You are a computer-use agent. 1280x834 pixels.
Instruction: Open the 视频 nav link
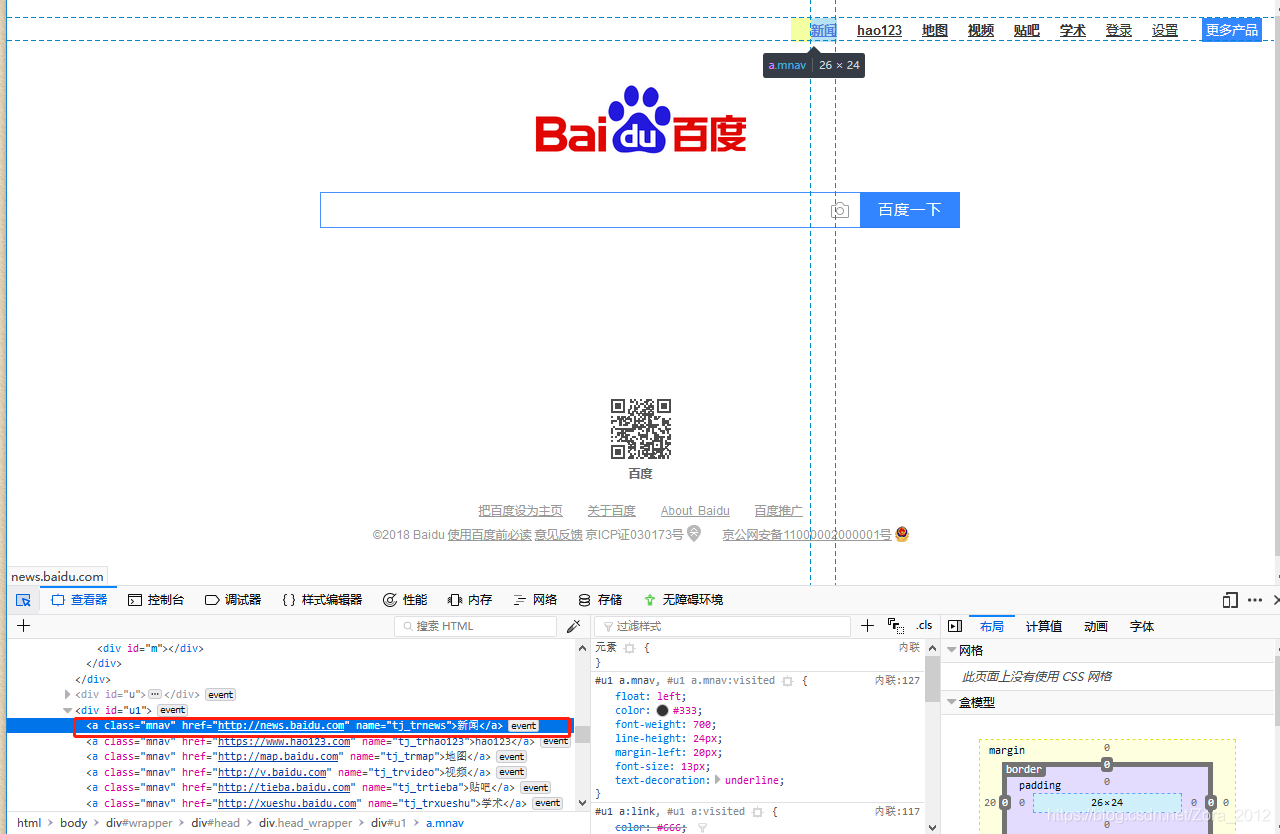coord(981,30)
